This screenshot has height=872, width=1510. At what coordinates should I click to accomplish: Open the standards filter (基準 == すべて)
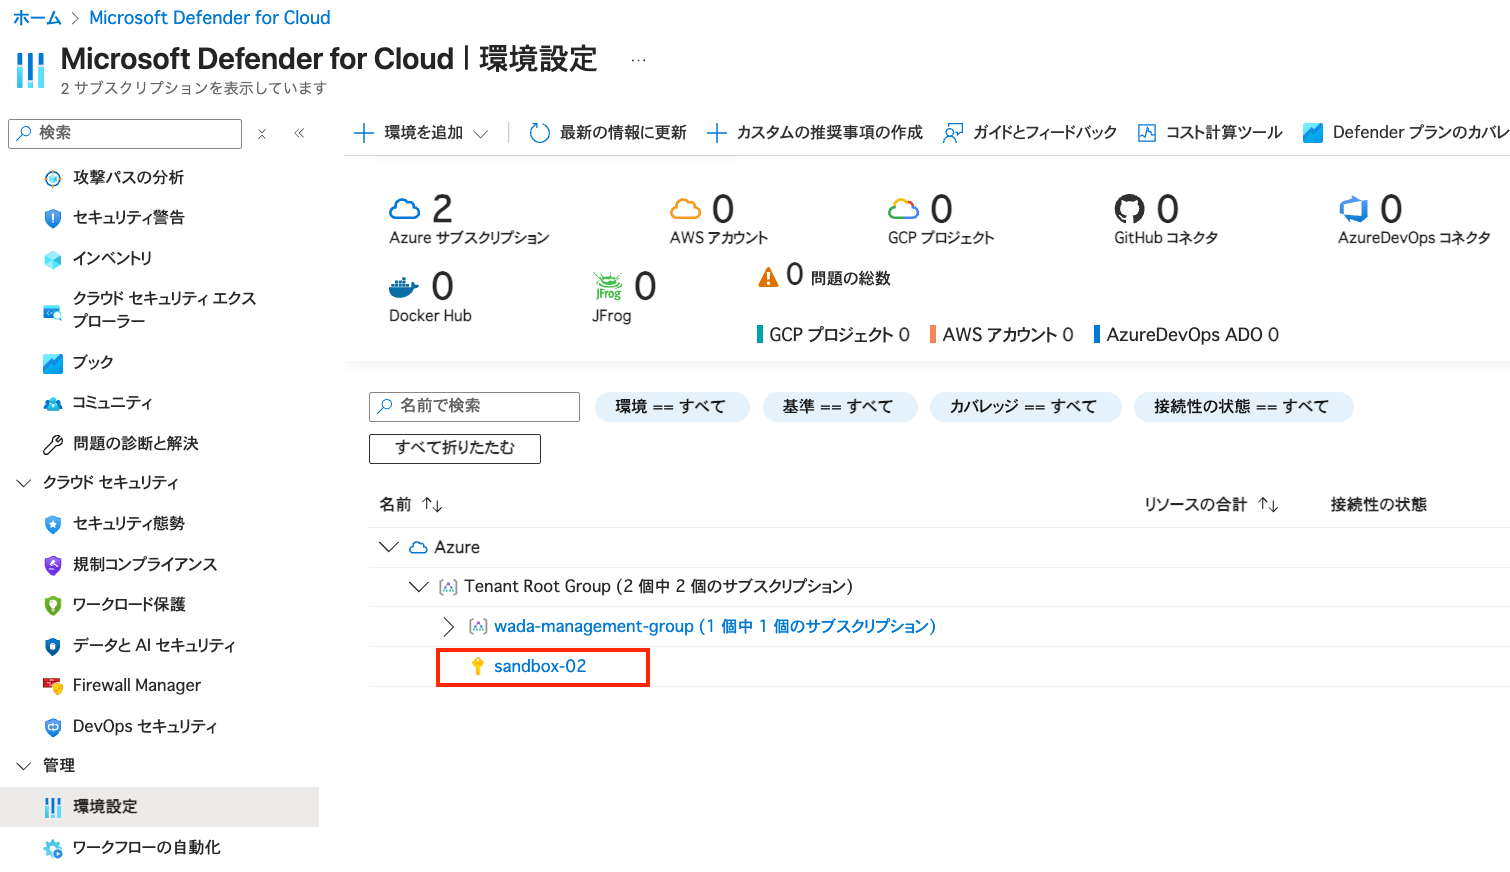tap(838, 407)
